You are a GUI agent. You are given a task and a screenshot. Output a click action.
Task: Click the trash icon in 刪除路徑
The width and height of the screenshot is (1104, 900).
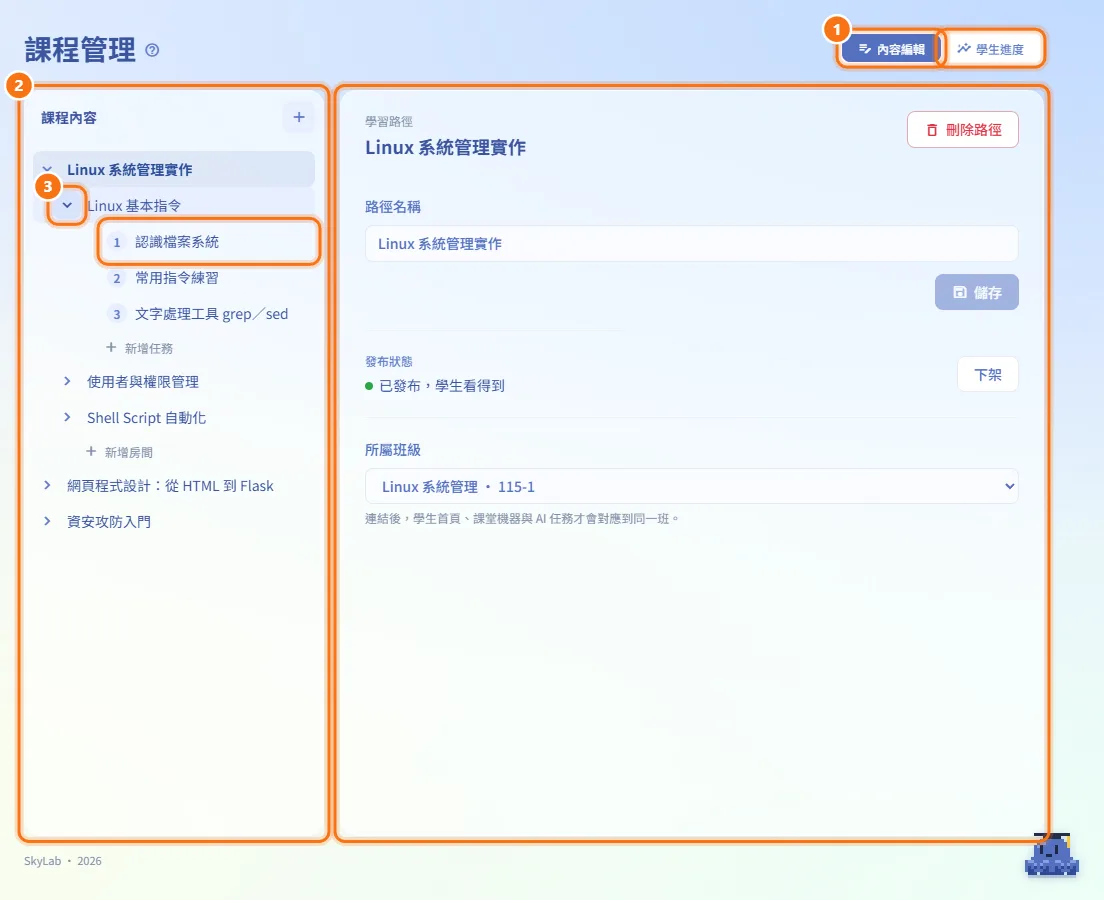tap(932, 130)
